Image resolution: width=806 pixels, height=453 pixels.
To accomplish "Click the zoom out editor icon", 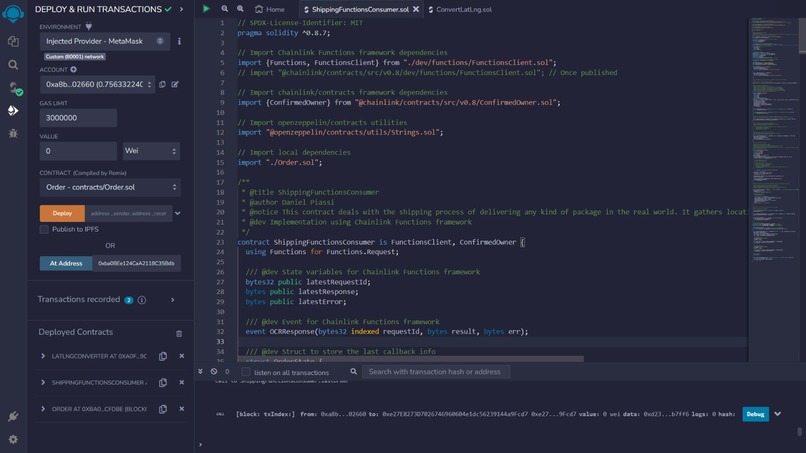I will [x=225, y=9].
